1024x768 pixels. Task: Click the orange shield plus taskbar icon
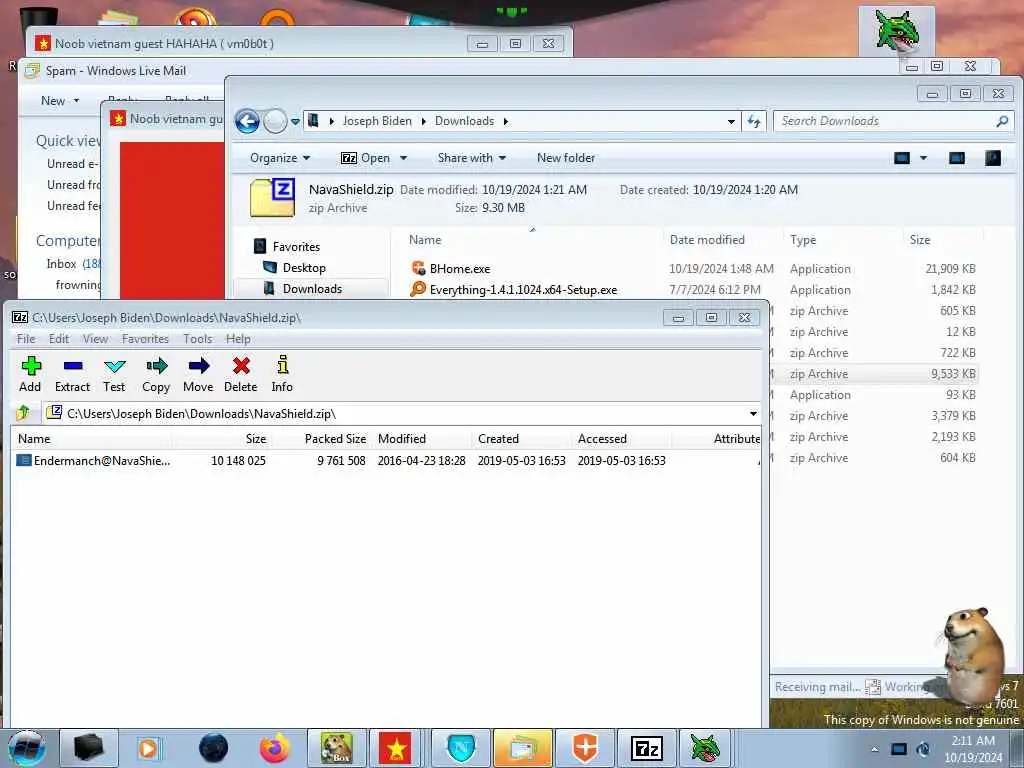tap(585, 748)
